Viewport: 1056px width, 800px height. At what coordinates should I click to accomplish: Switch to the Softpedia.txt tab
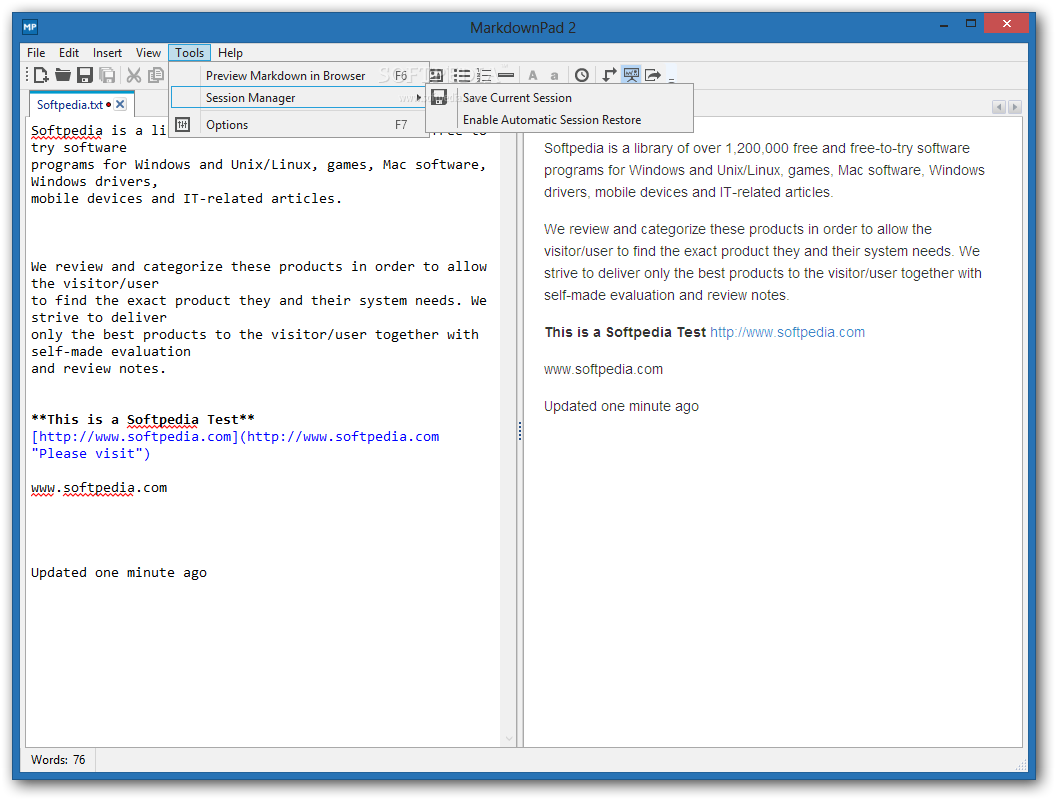(70, 104)
